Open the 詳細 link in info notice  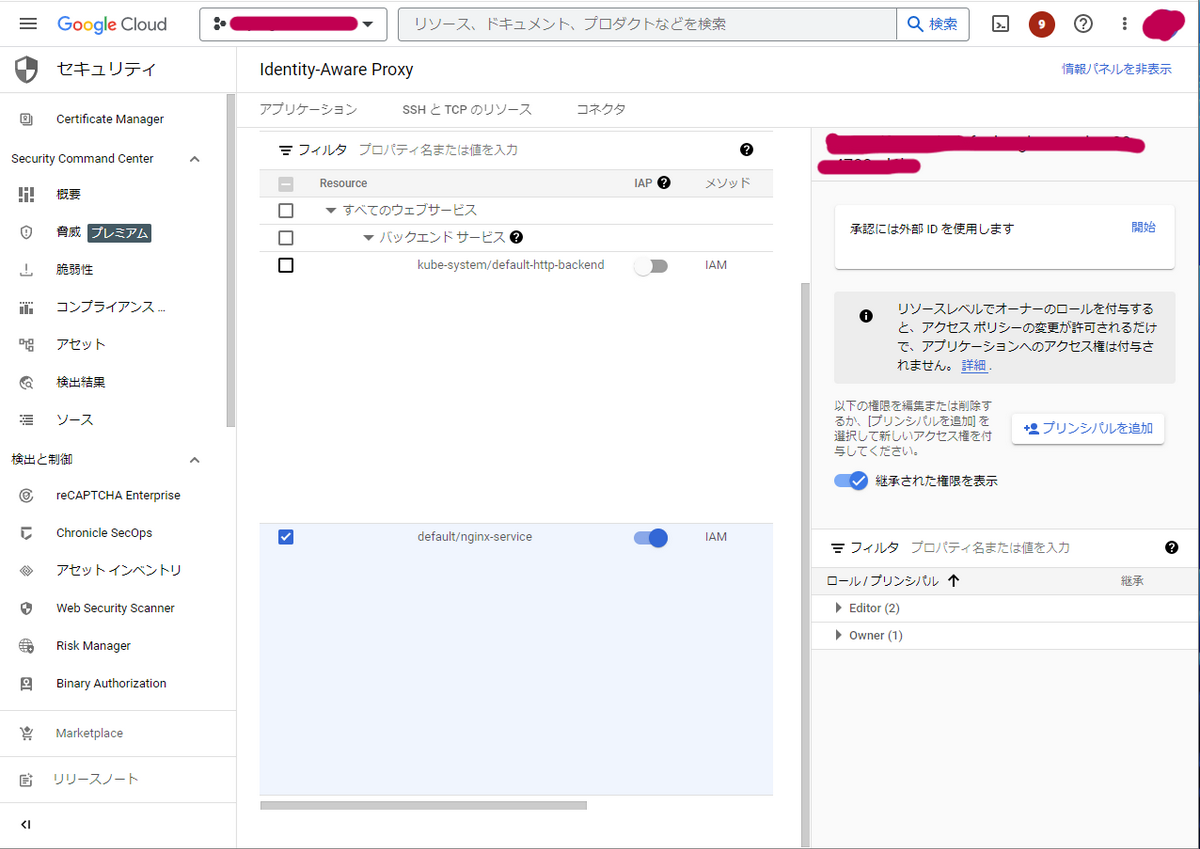pyautogui.click(x=974, y=366)
